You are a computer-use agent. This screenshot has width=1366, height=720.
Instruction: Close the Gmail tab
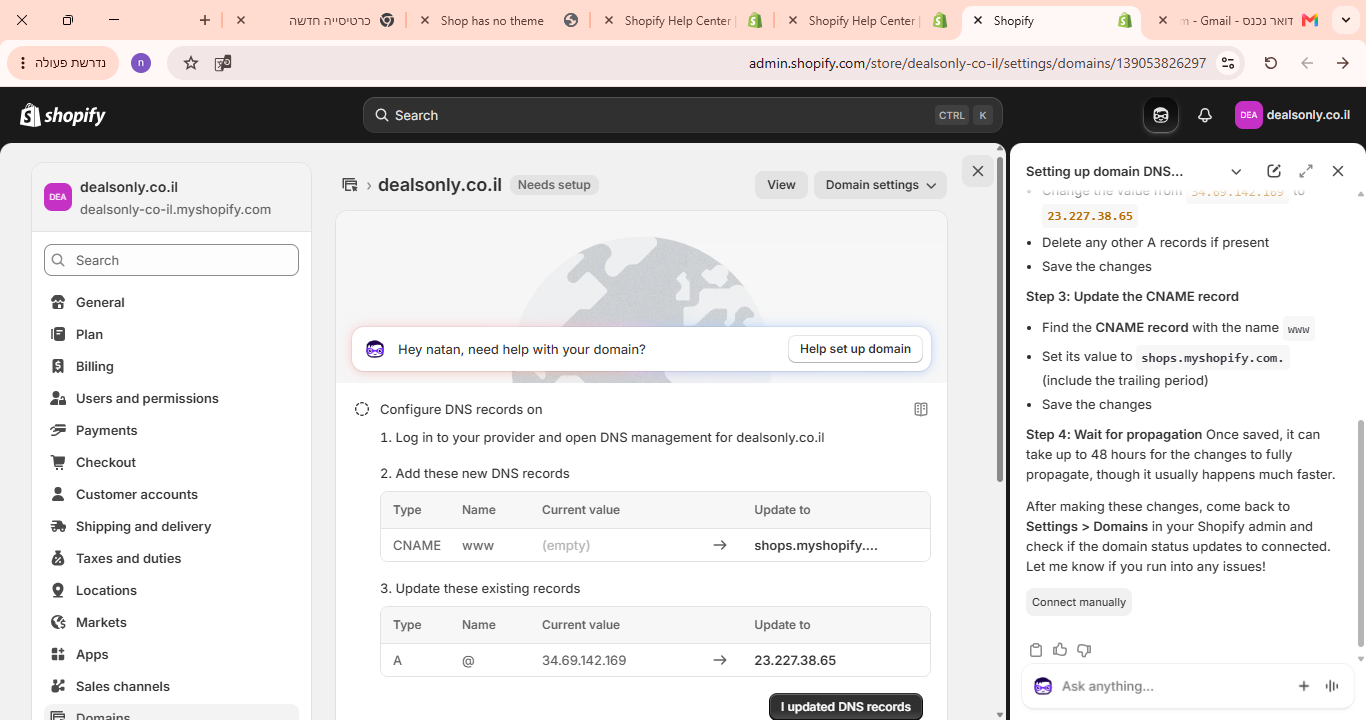tap(1162, 20)
